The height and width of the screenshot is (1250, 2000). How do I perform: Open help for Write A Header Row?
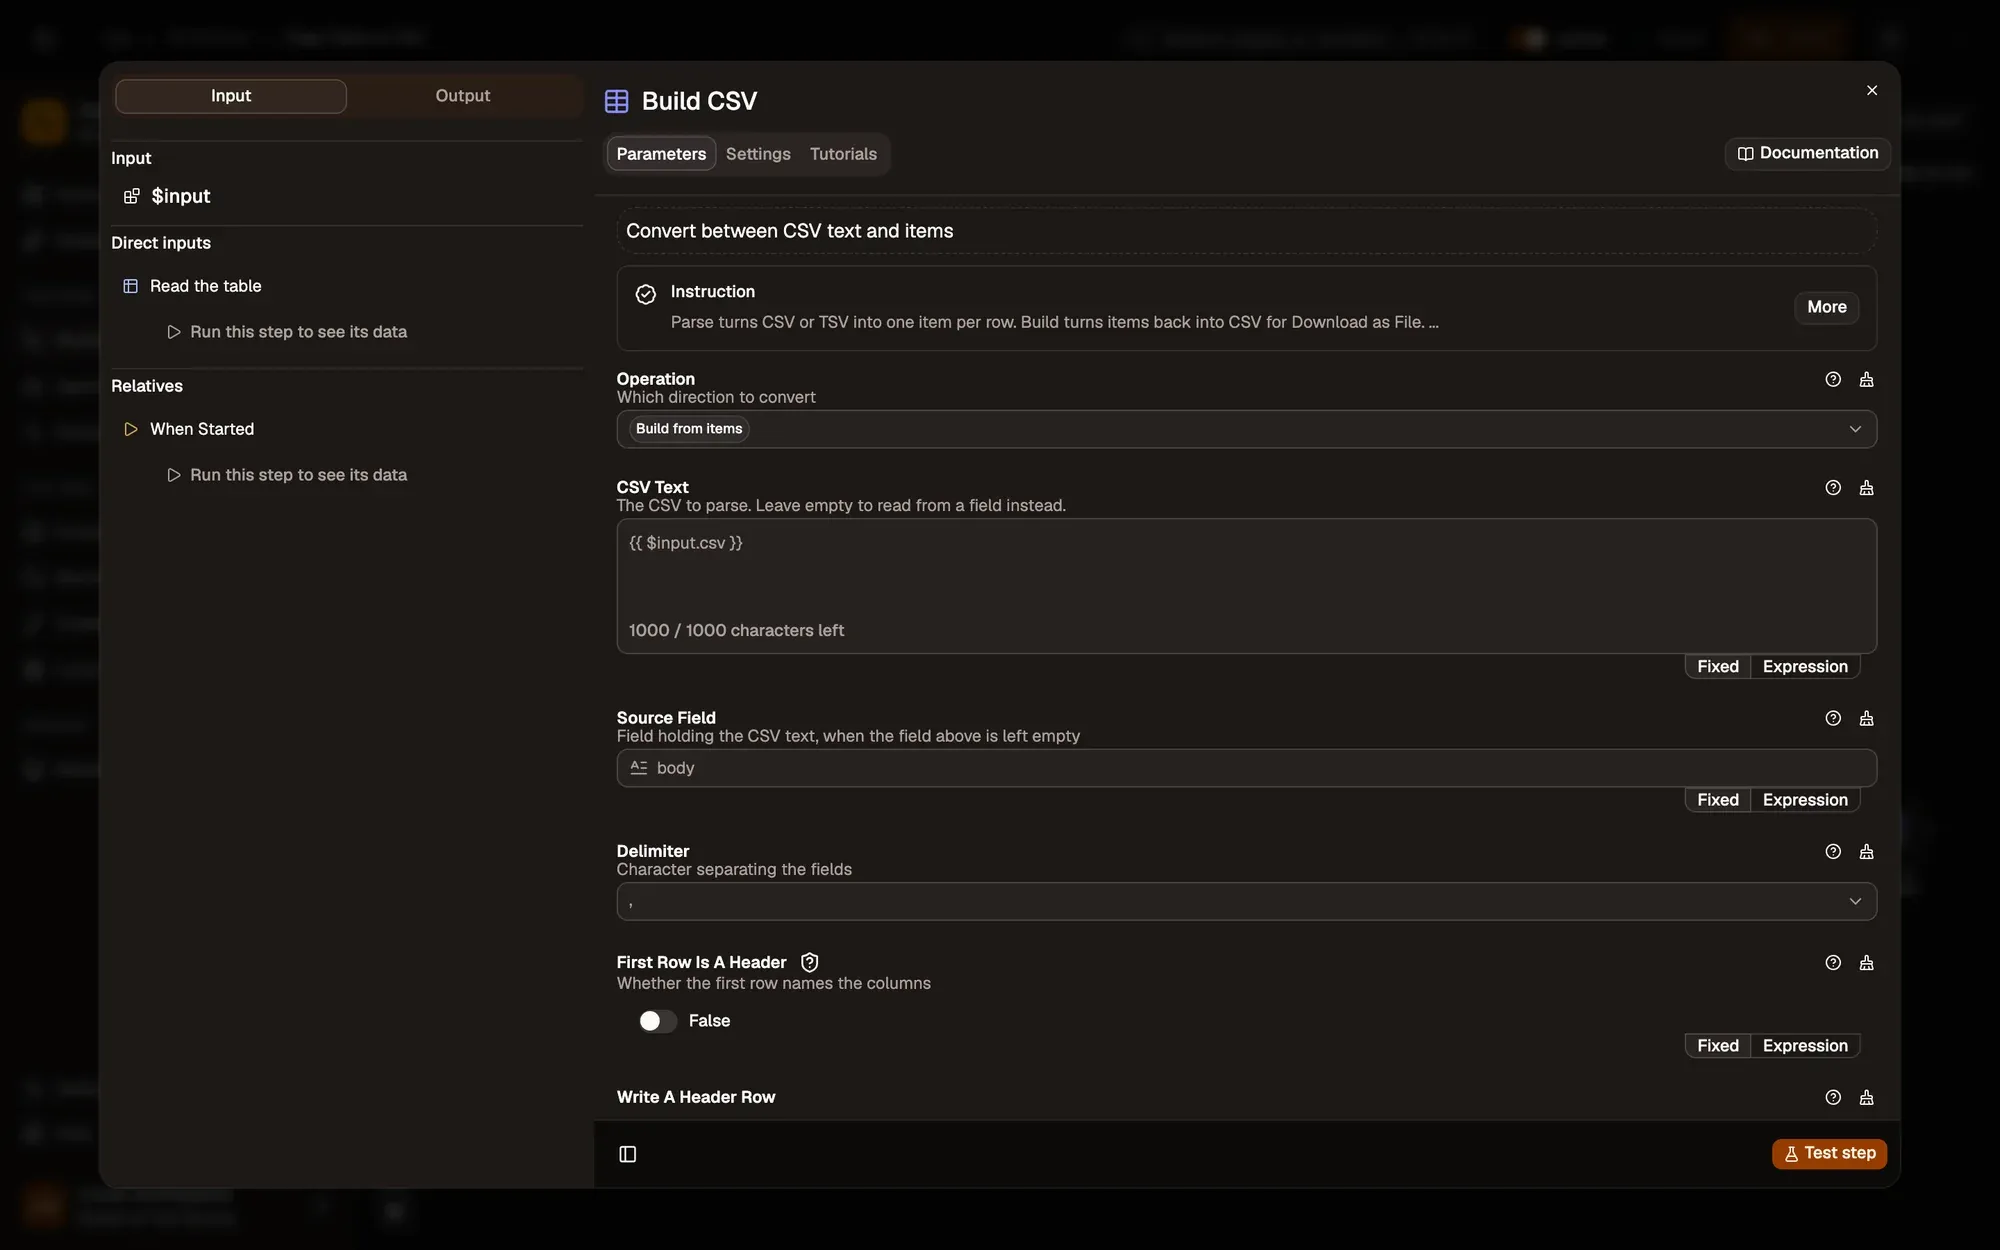tap(1833, 1097)
